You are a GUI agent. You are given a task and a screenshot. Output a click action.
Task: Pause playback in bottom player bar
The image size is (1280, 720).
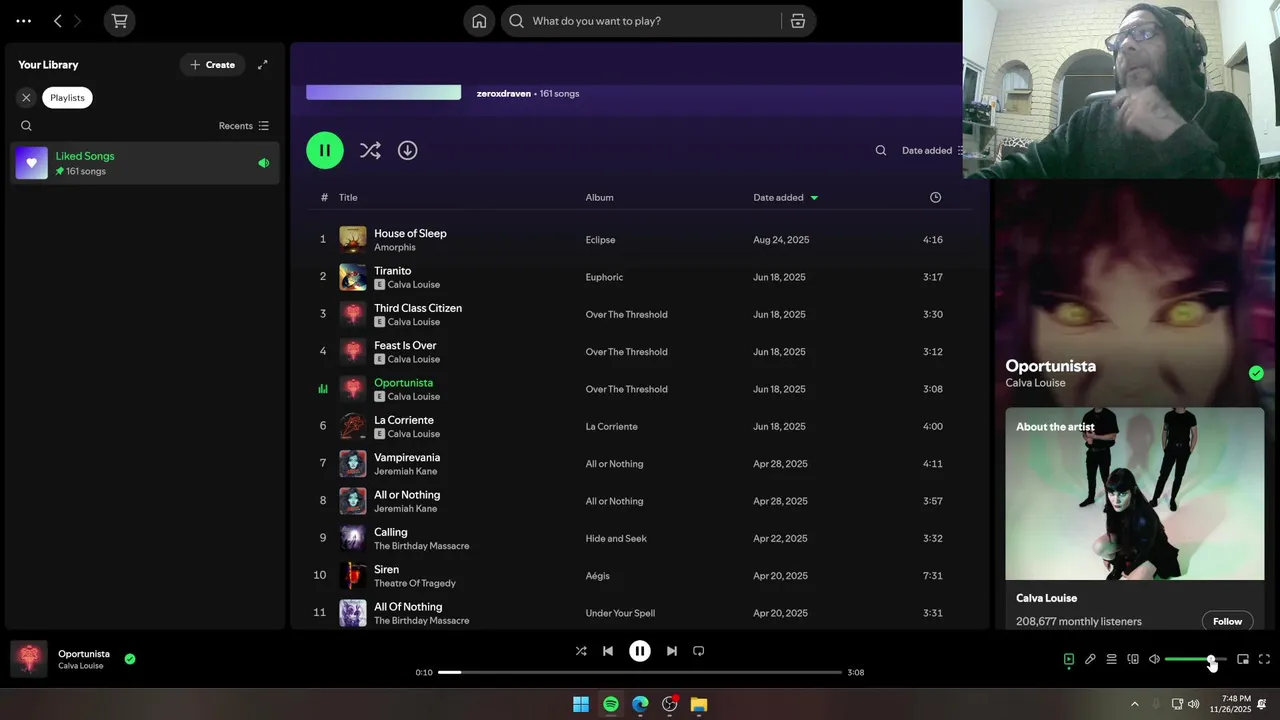tap(640, 651)
